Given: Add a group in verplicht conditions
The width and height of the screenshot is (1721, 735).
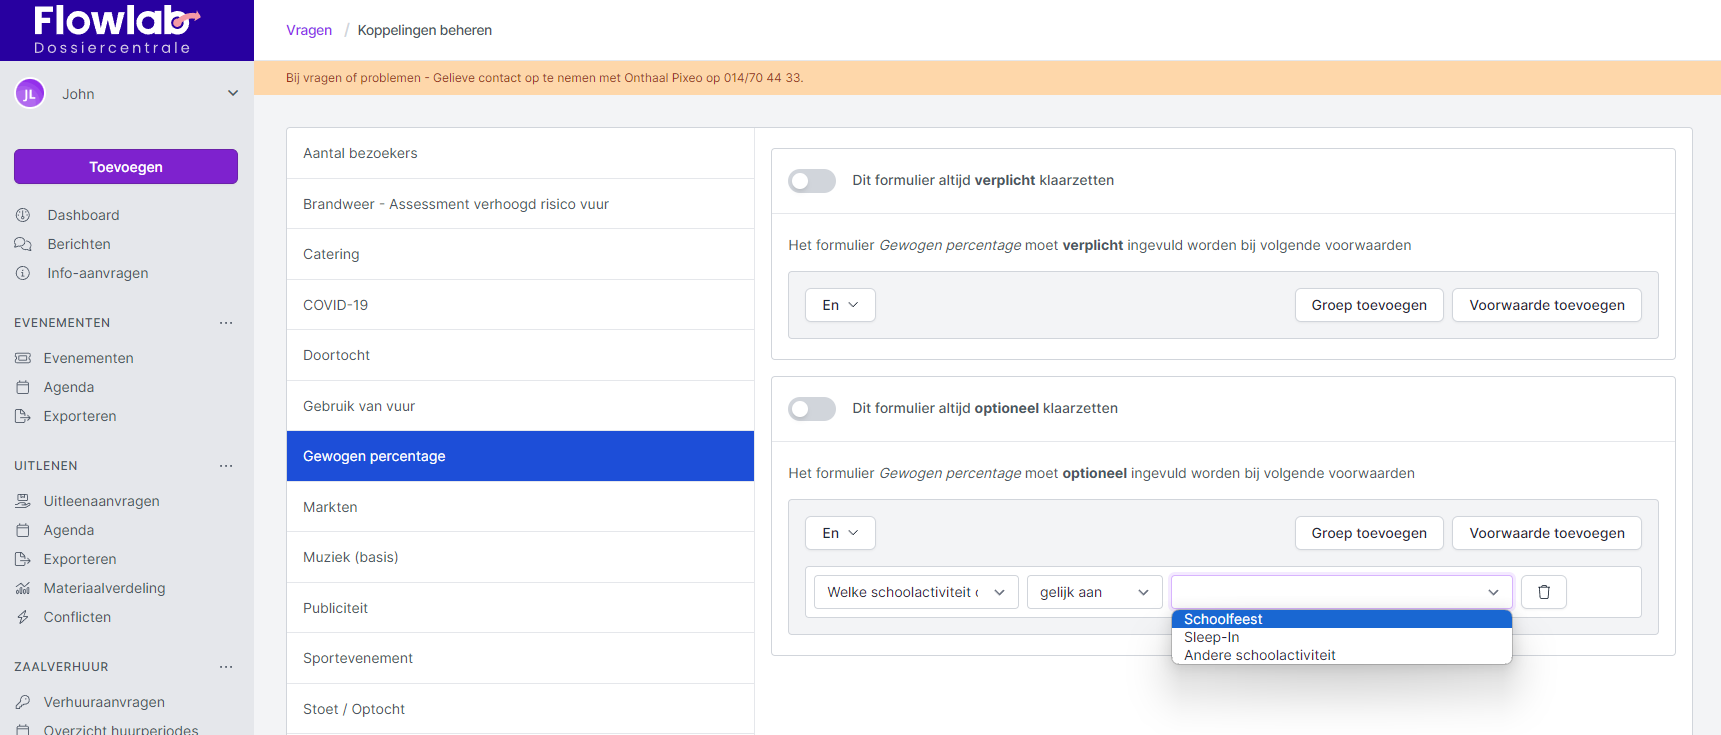Looking at the screenshot, I should point(1368,305).
